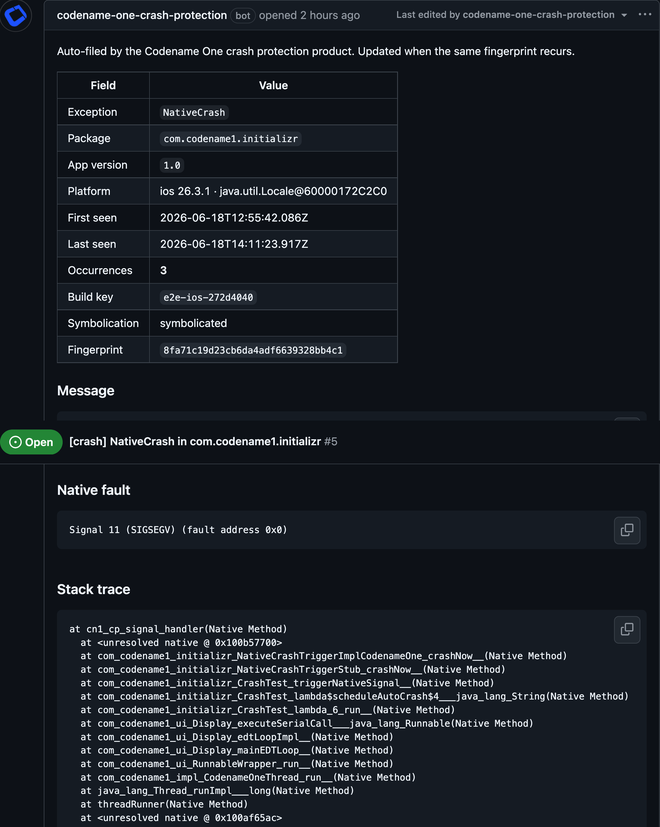Copy the Stack trace code block

click(627, 629)
